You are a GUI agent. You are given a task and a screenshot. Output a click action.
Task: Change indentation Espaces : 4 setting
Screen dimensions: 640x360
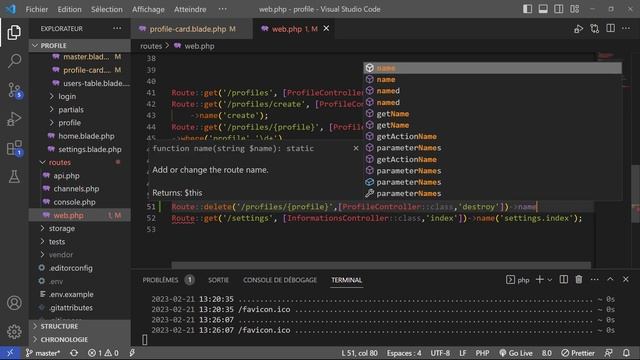(404, 353)
